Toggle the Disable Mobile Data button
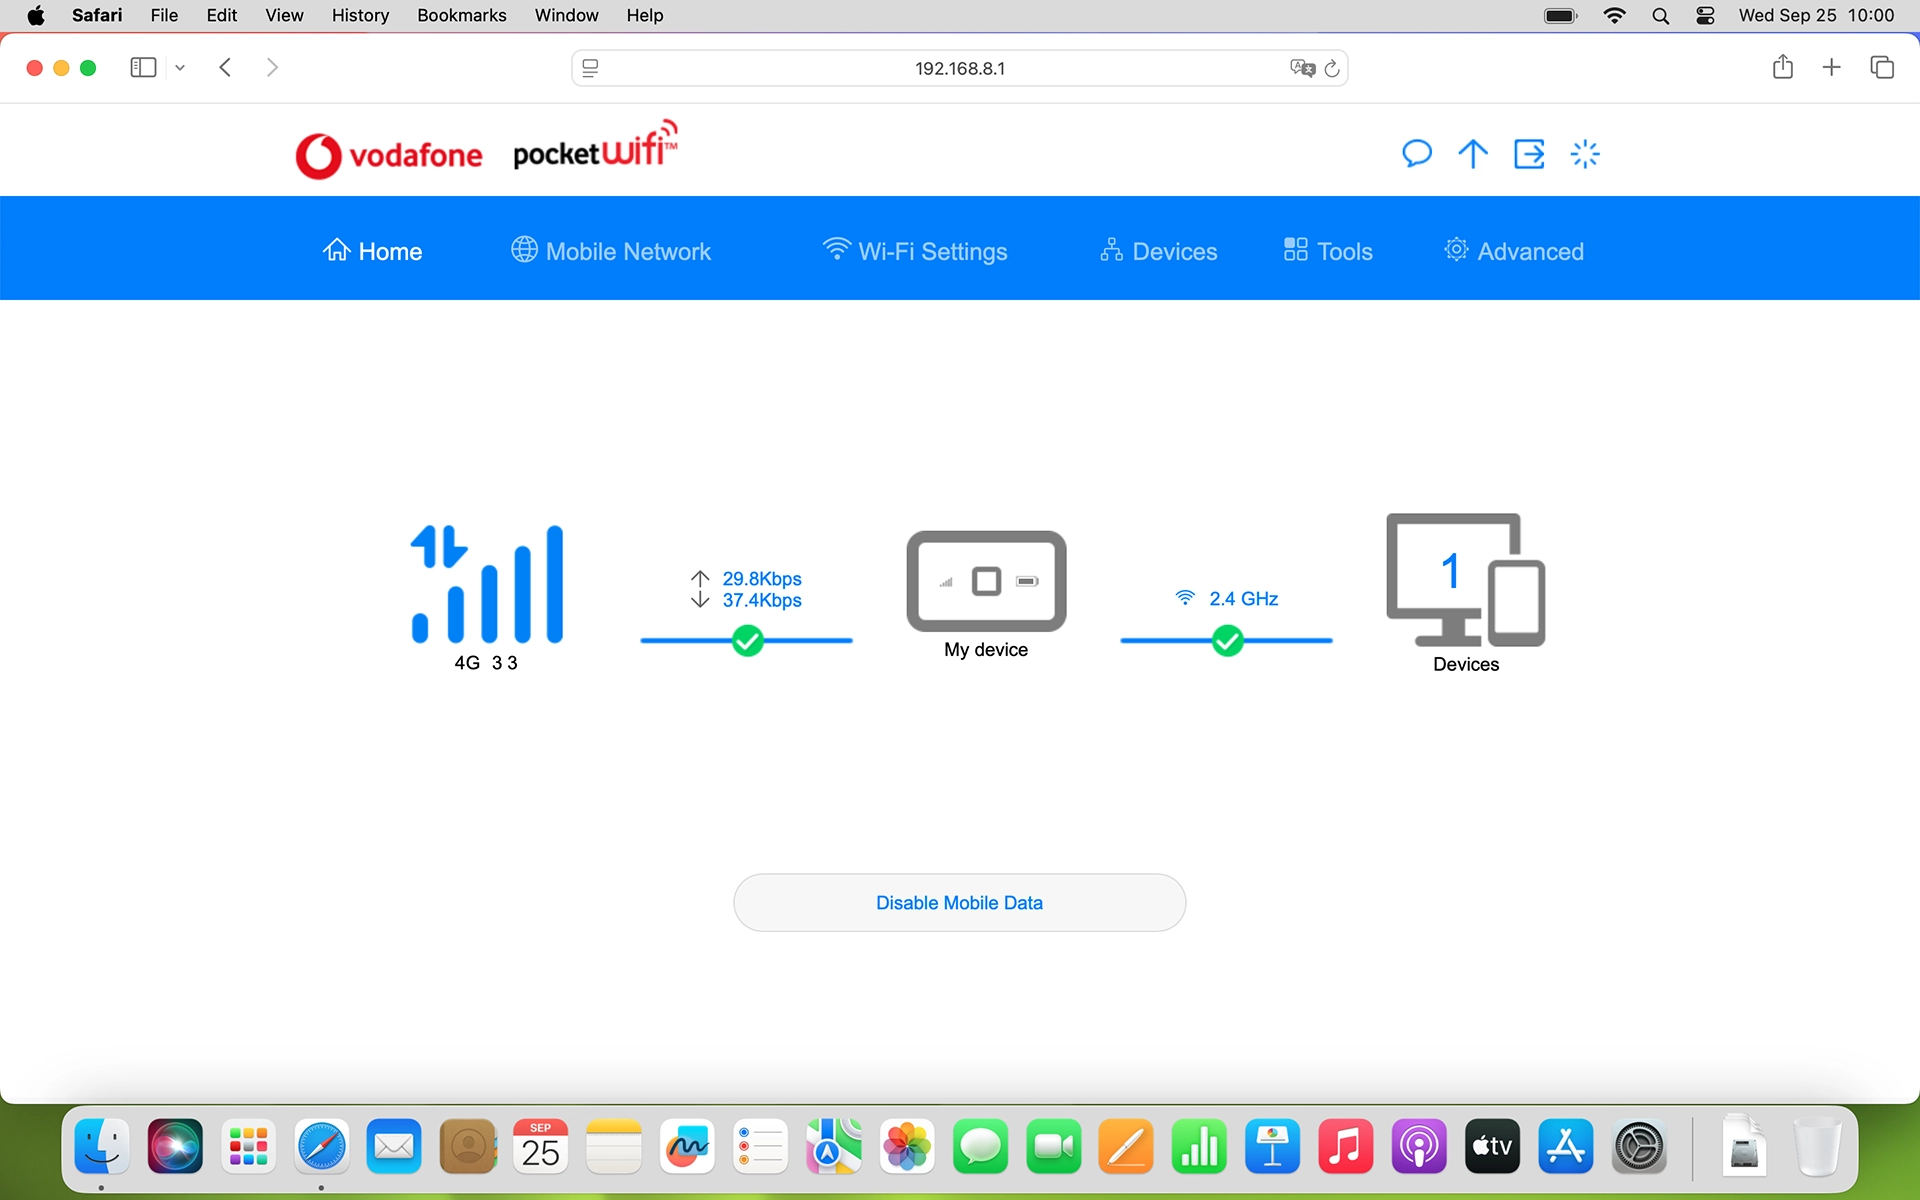Image resolution: width=1920 pixels, height=1200 pixels. point(959,903)
